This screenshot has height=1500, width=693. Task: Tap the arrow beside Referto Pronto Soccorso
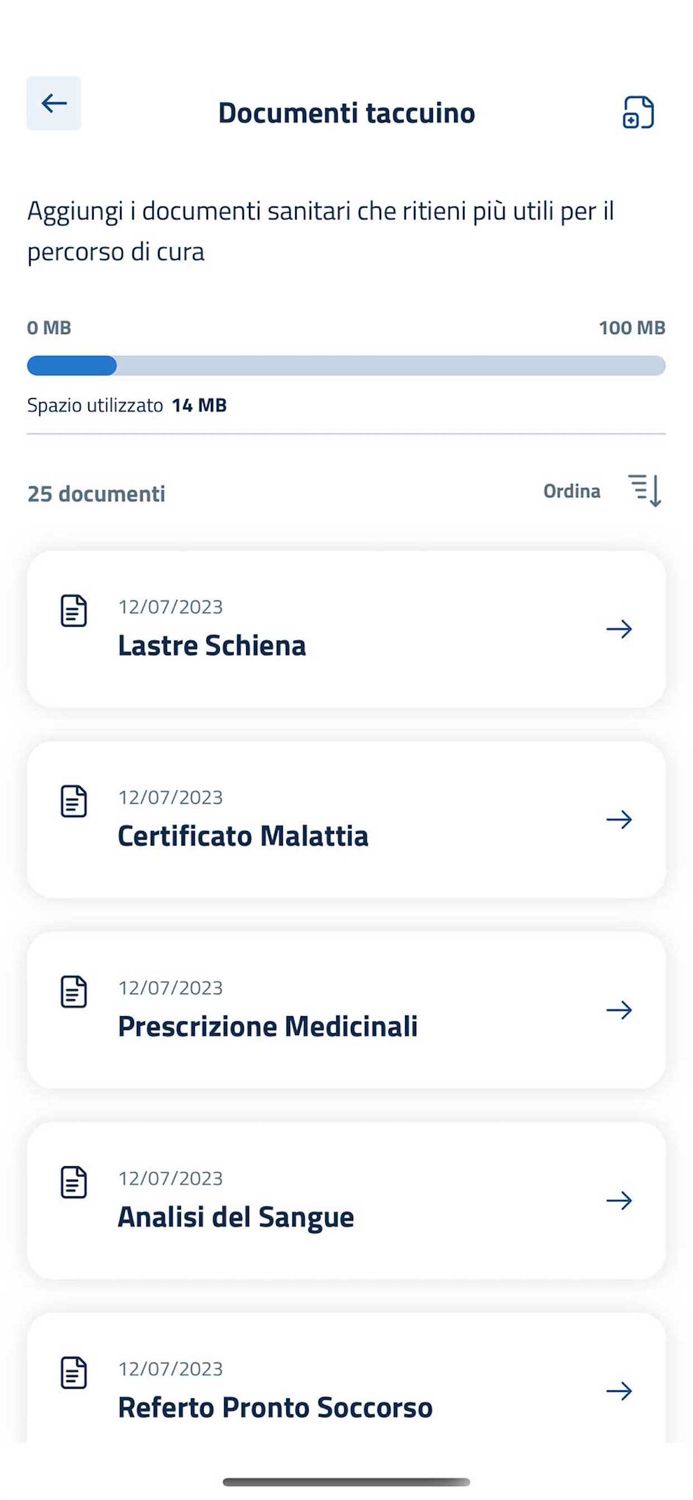(x=619, y=1391)
